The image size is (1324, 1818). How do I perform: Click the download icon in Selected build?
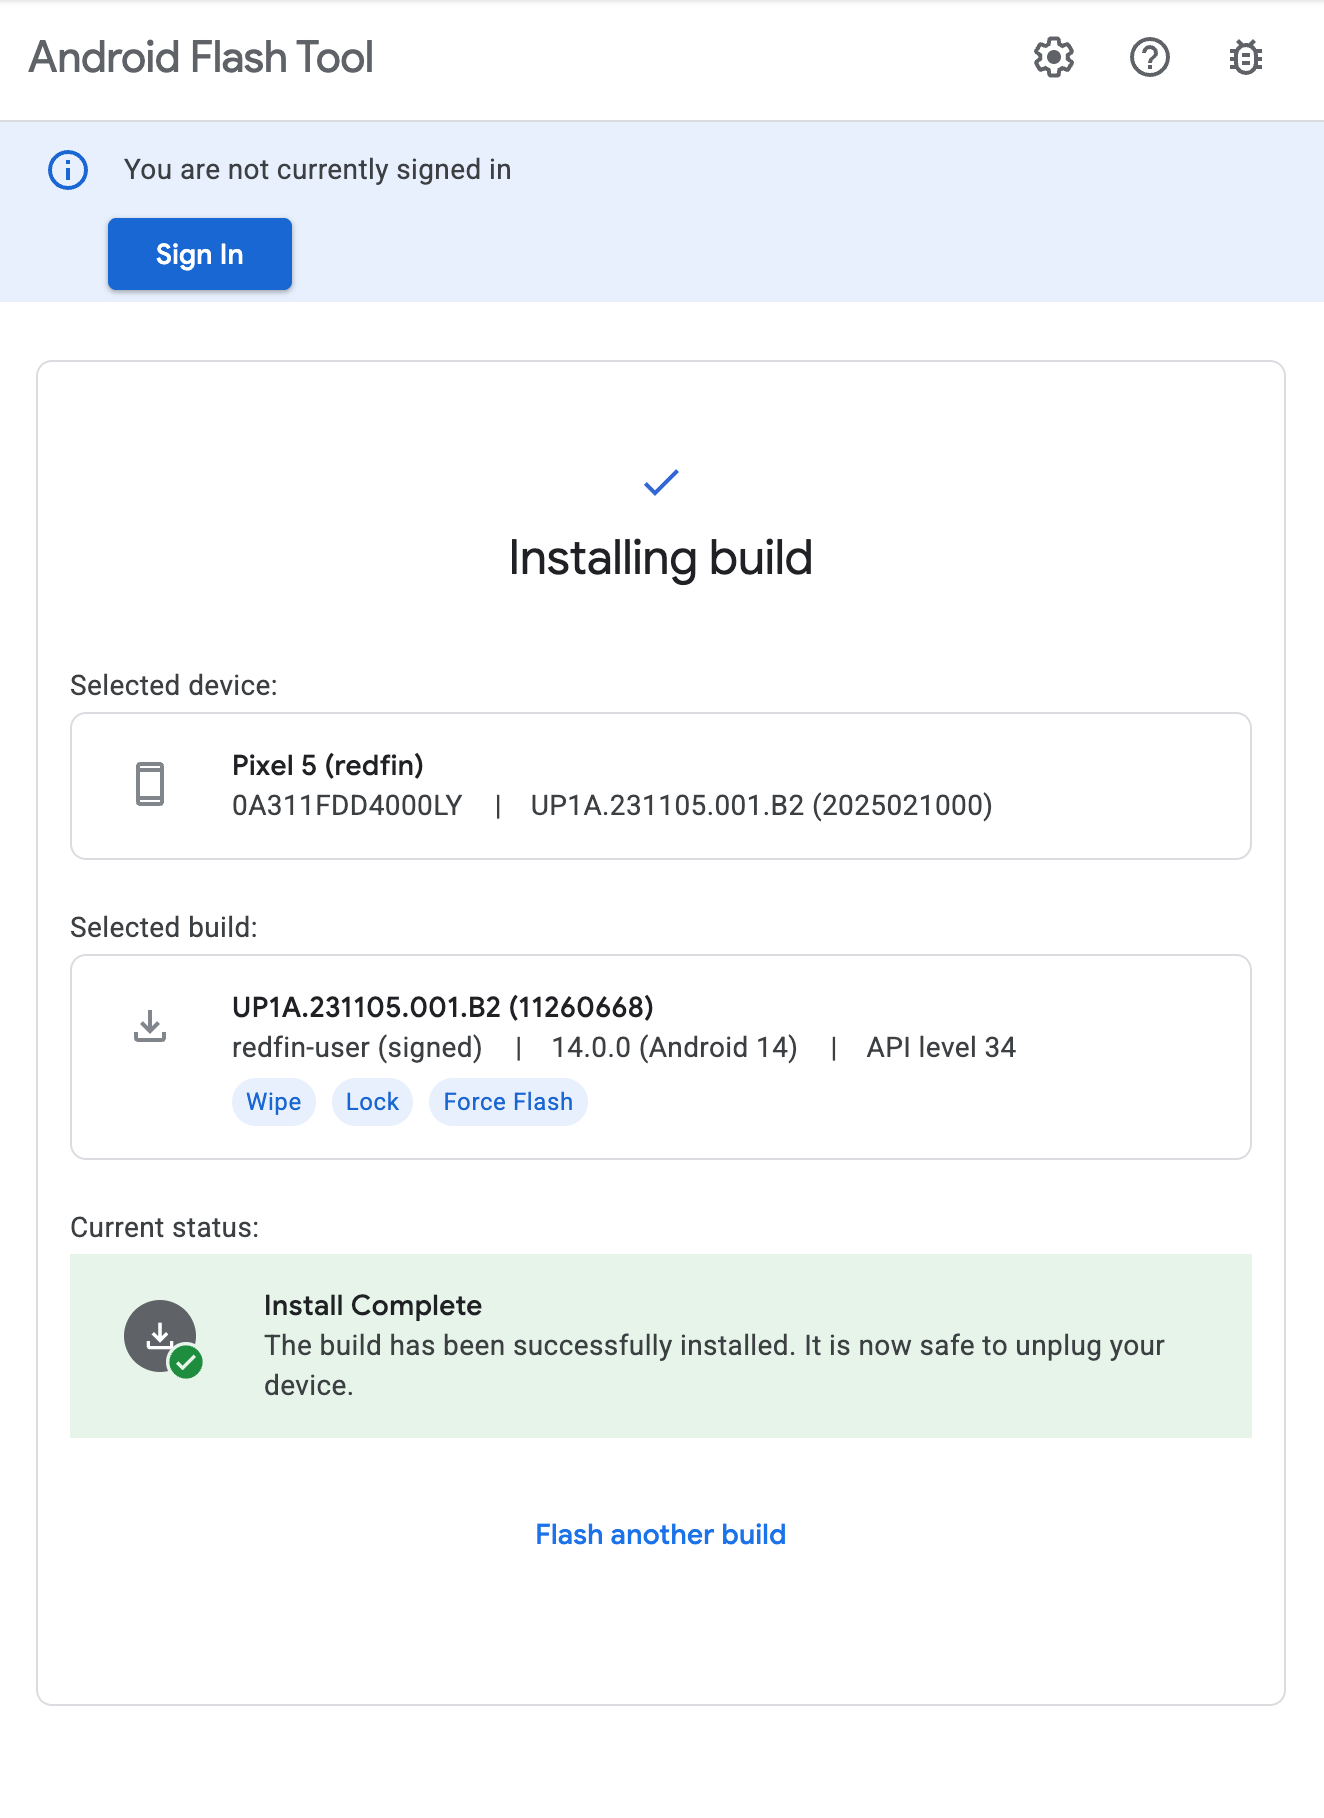[x=150, y=1026]
